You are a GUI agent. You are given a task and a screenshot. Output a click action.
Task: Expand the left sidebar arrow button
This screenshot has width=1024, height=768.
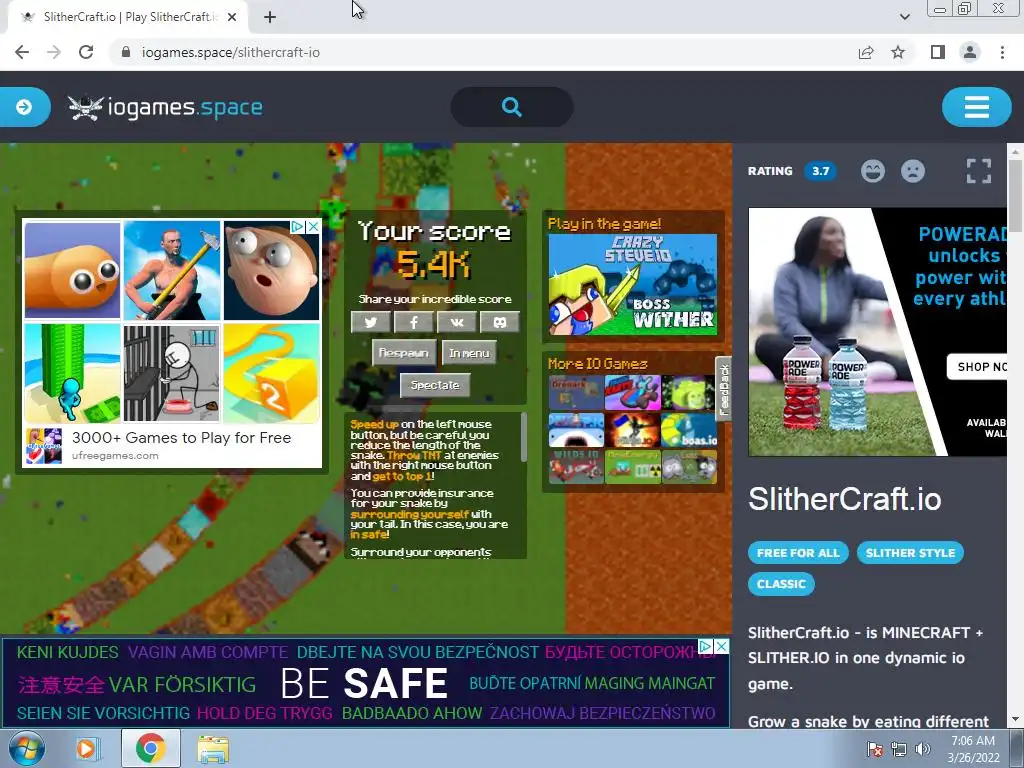24,107
